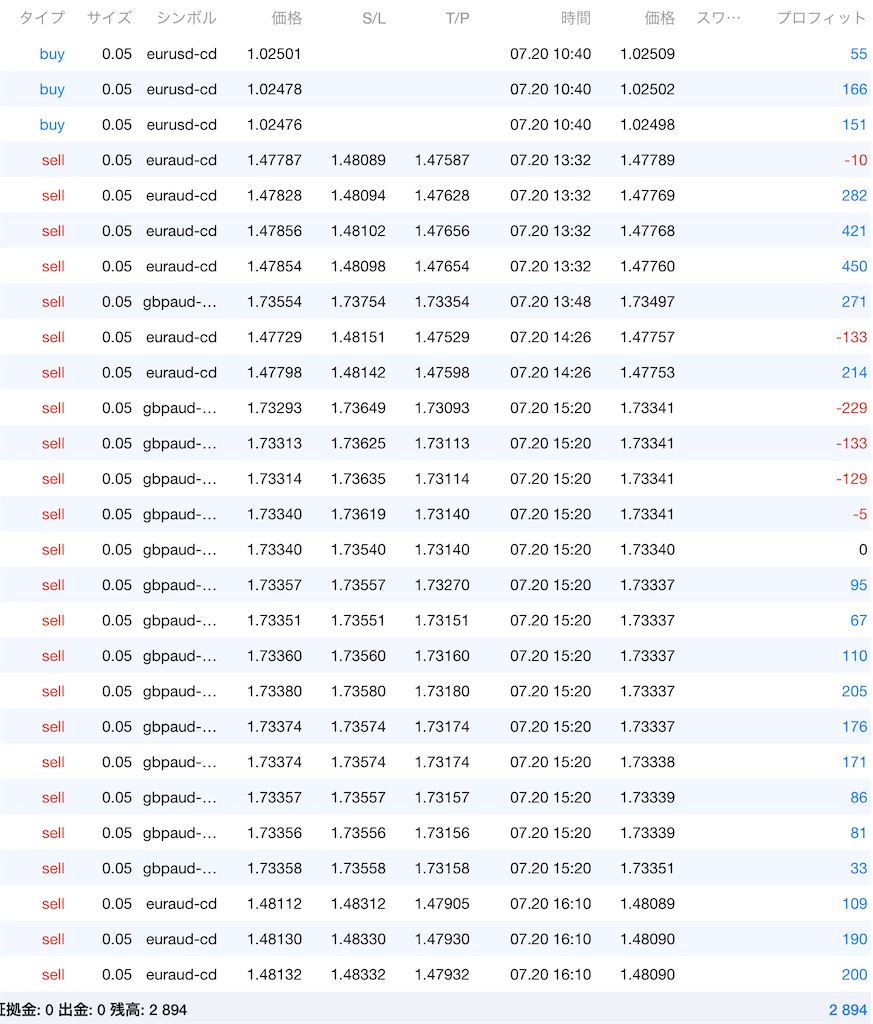Click close price 1.73340 with profit 0
This screenshot has height=1024, width=873.
tap(647, 549)
